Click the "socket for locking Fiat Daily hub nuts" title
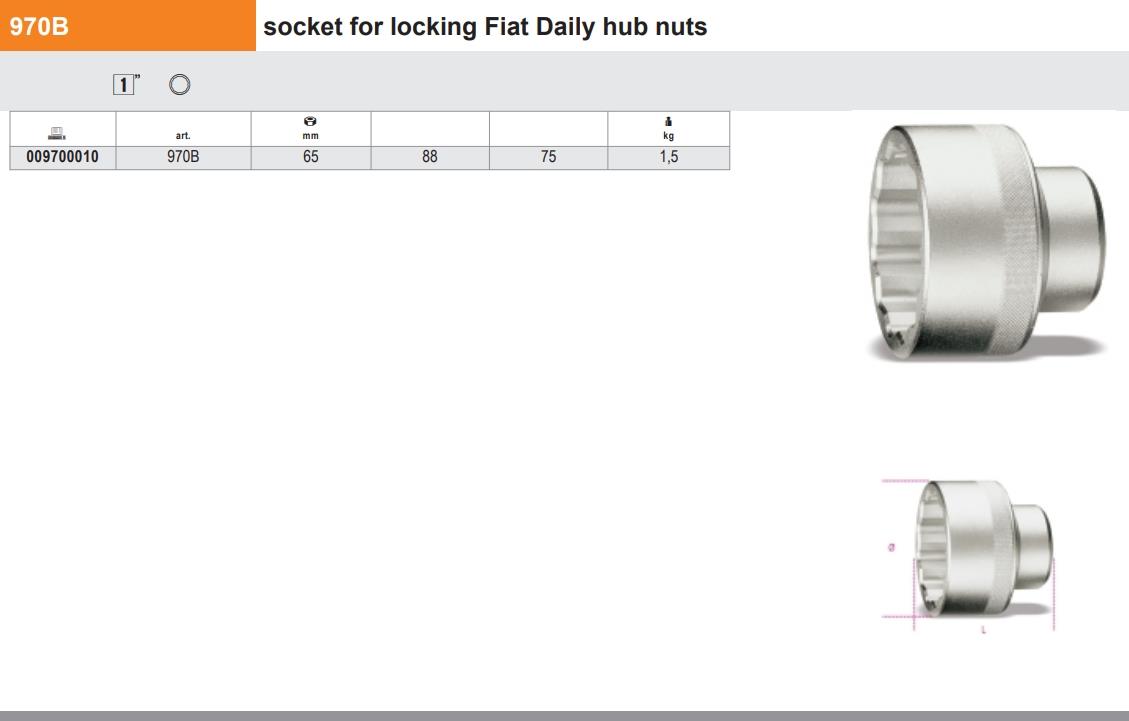This screenshot has height=721, width=1129. click(485, 27)
